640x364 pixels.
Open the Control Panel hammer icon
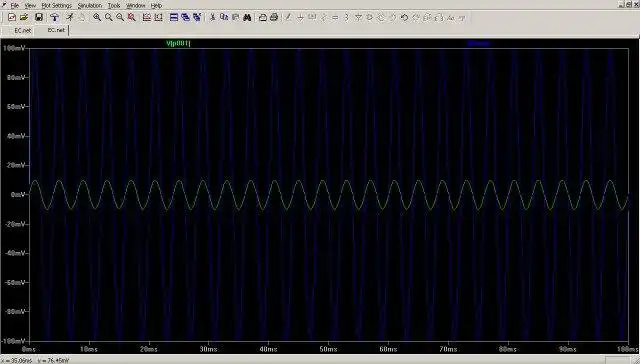point(54,18)
